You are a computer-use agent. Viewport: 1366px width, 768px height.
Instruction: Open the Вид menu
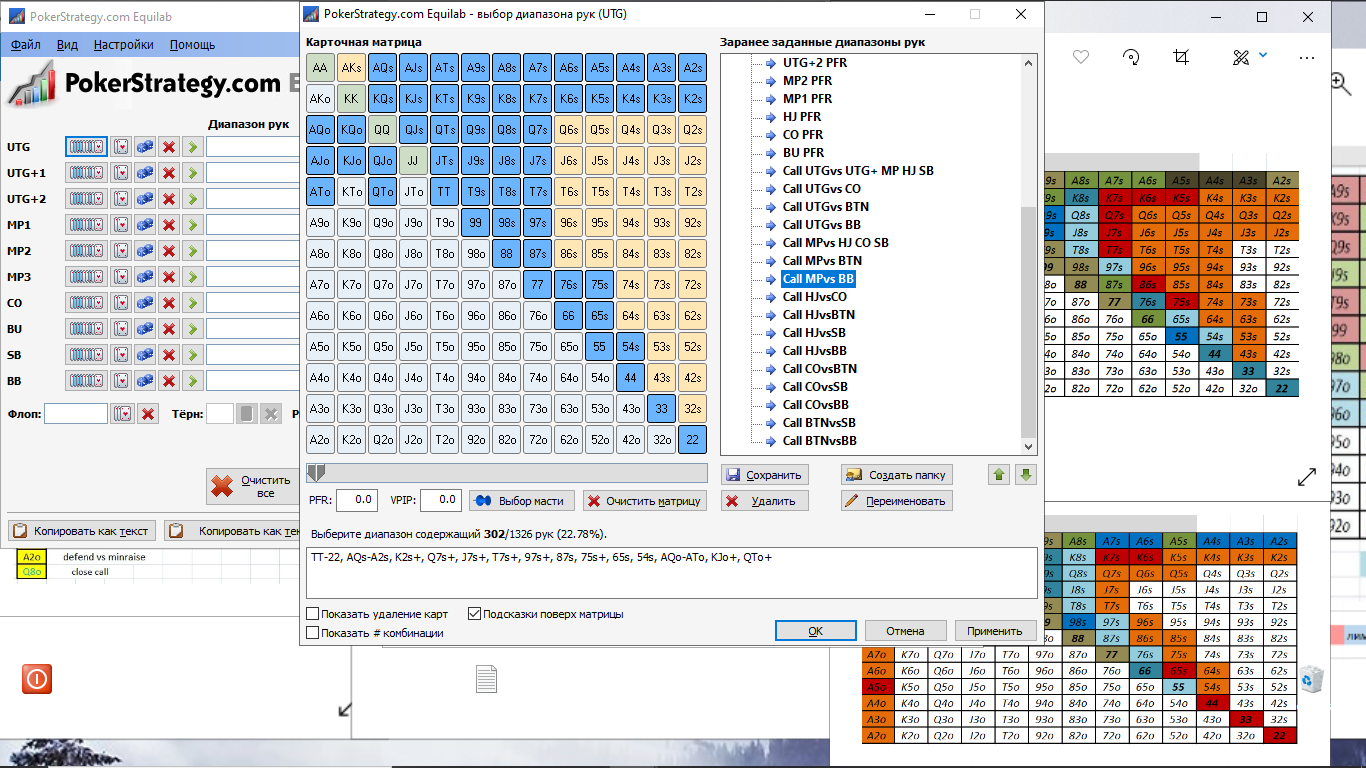(67, 45)
